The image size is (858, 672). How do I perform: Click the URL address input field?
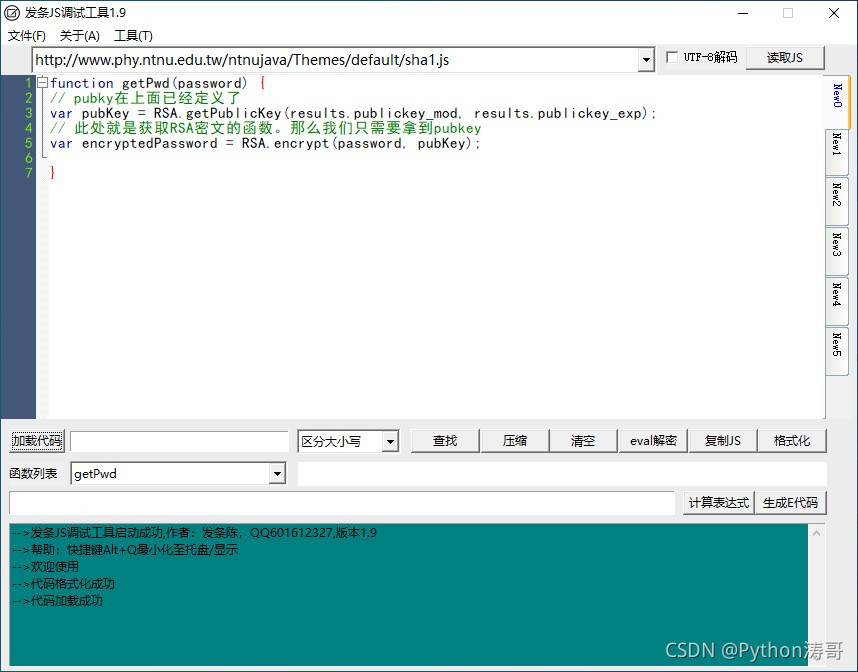(335, 60)
